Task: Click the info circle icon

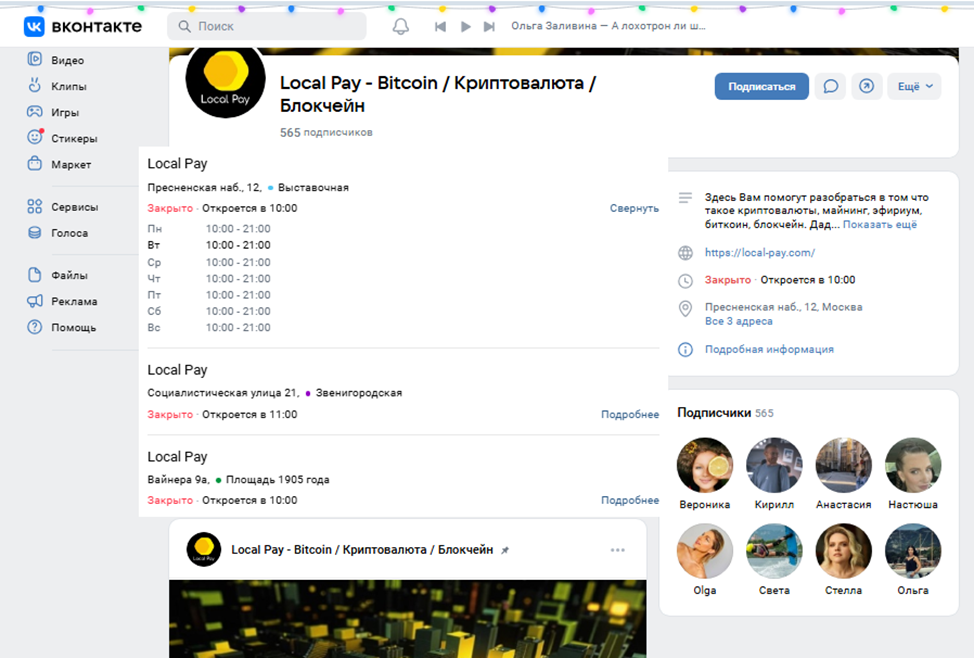Action: pyautogui.click(x=685, y=350)
